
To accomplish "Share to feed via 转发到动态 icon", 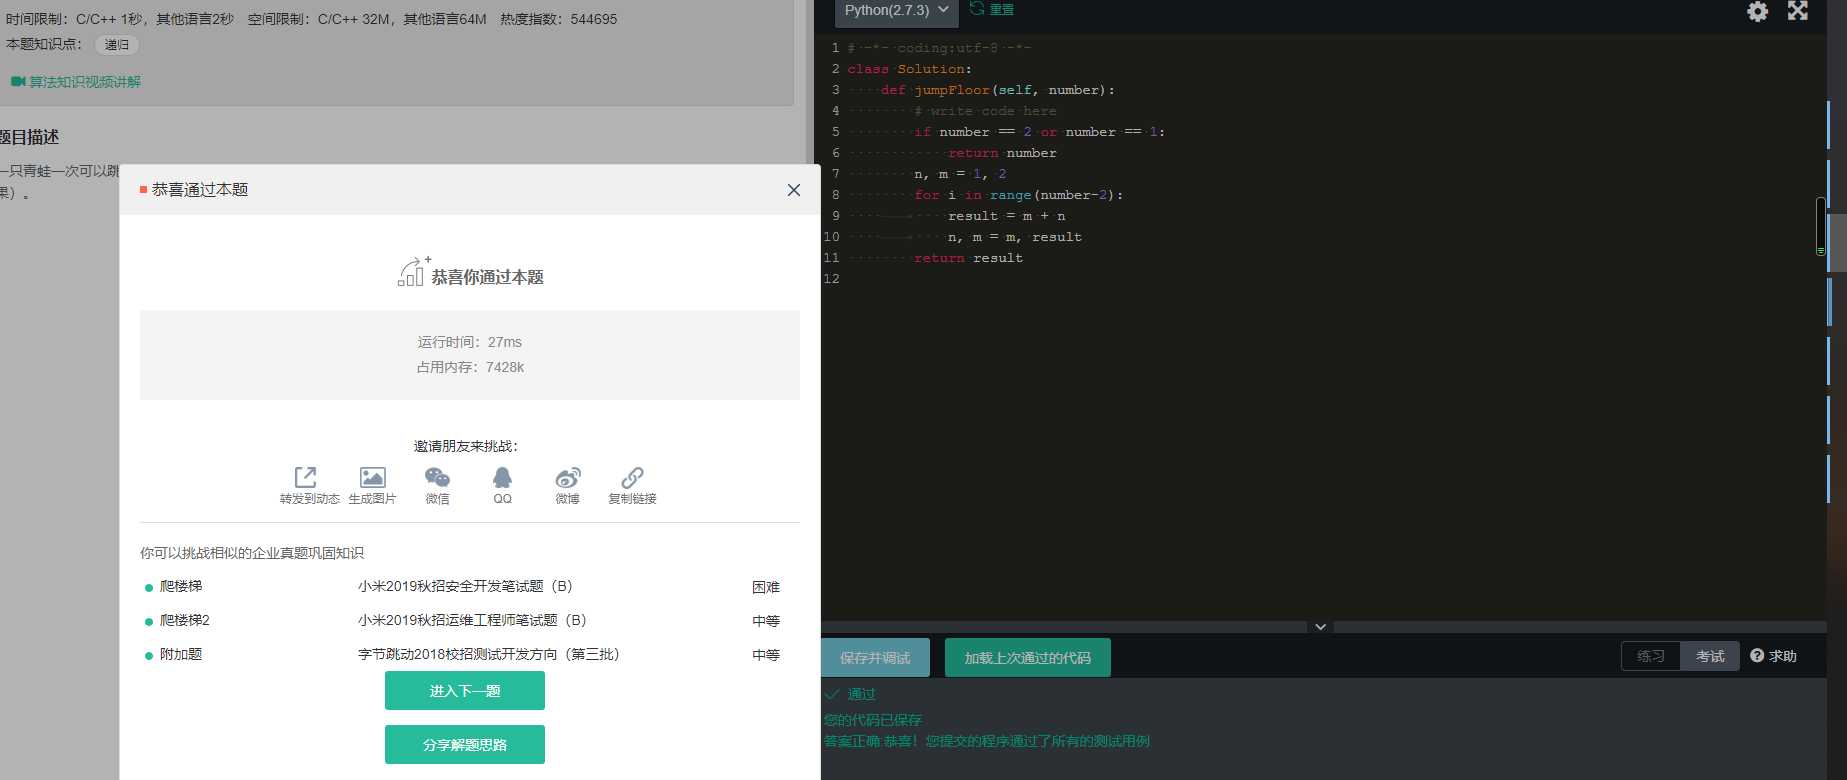I will pyautogui.click(x=305, y=478).
